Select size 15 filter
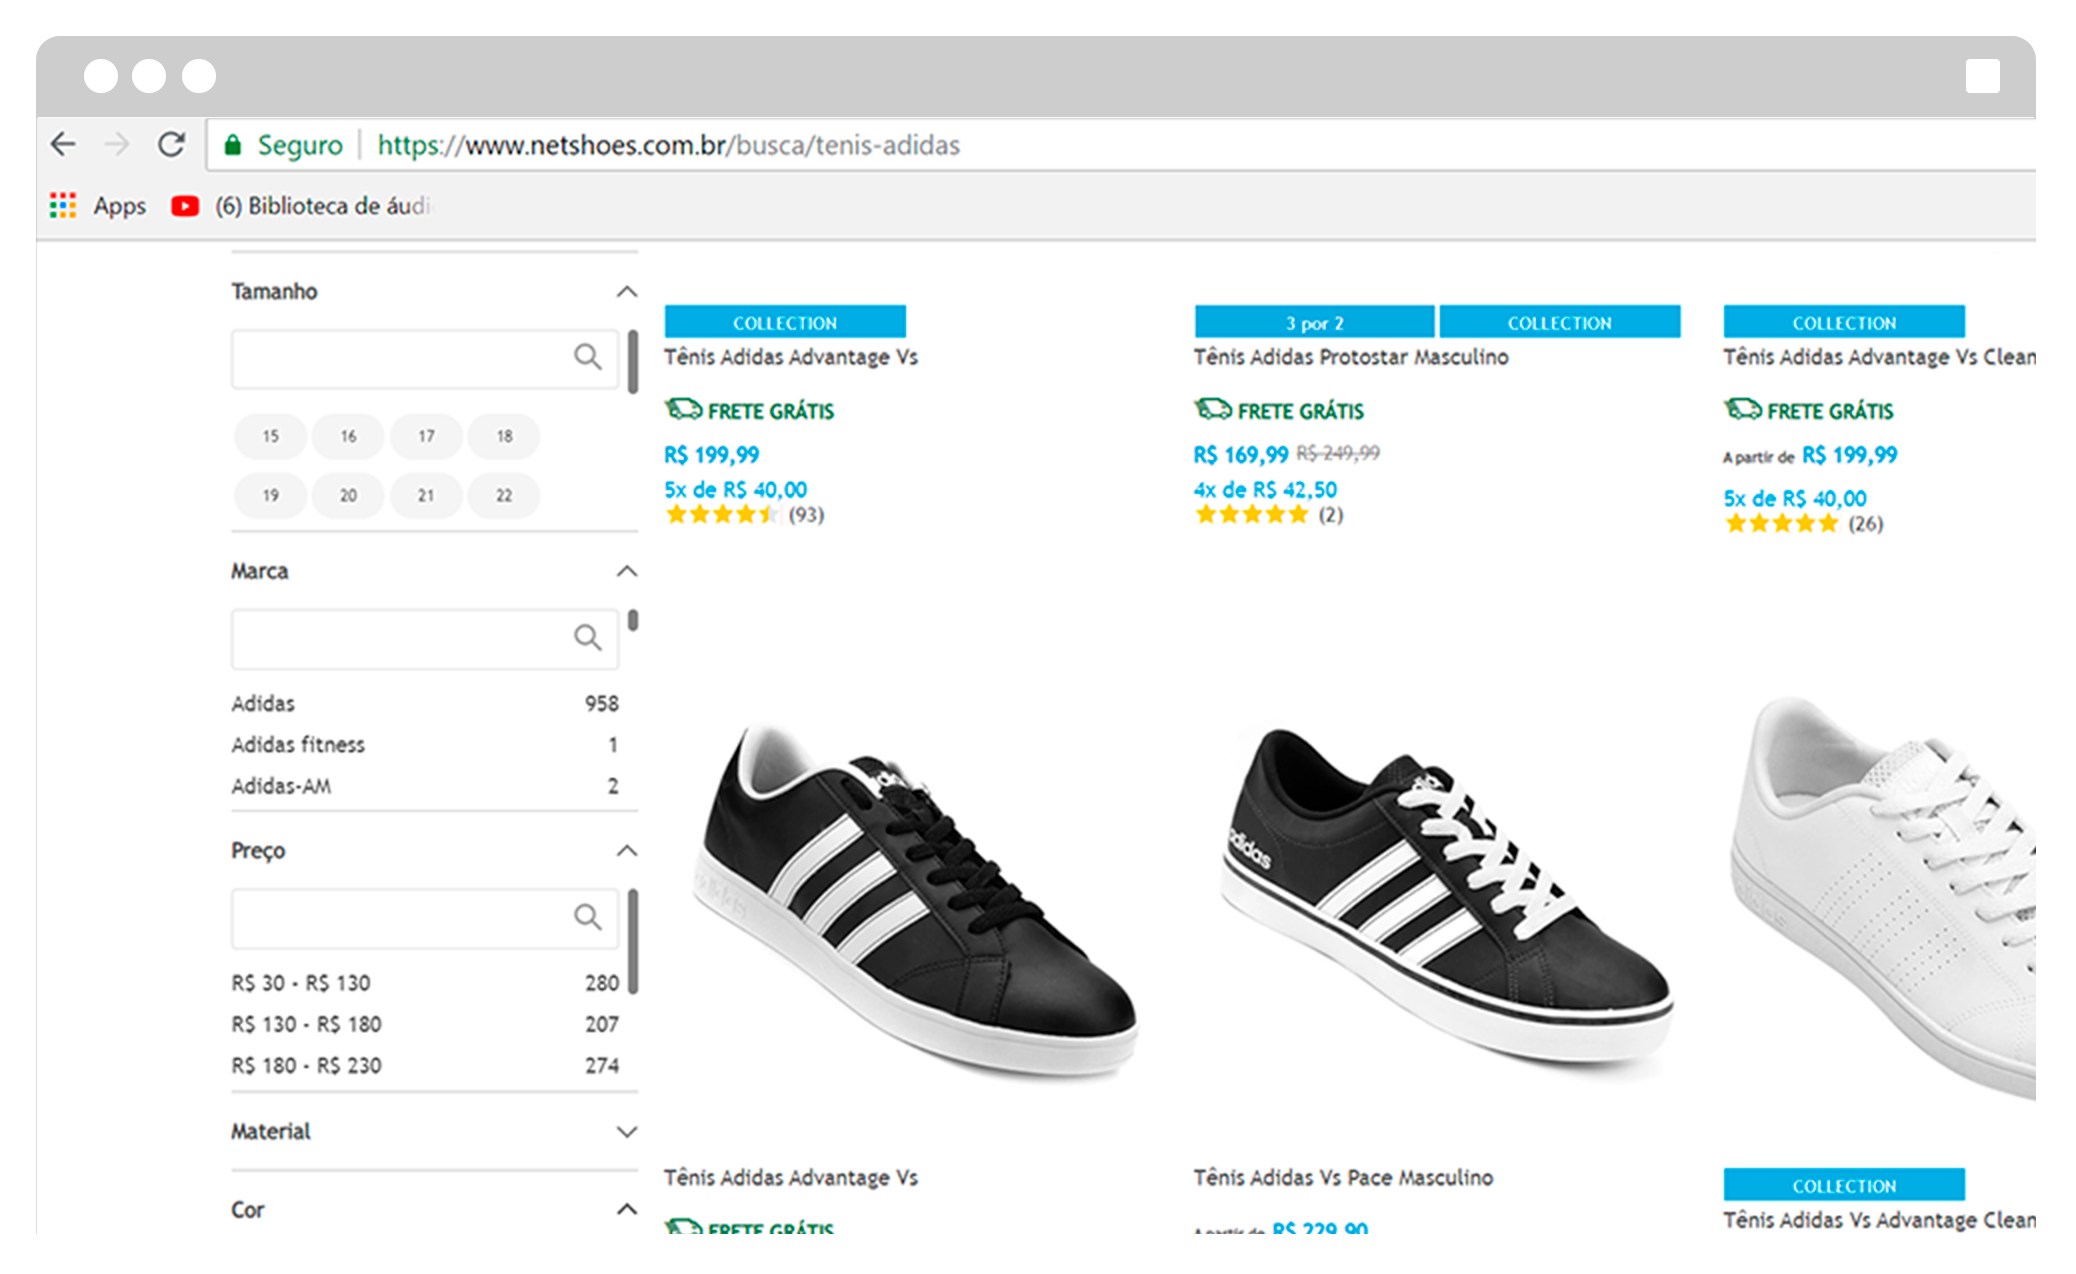This screenshot has height=1274, width=2076. pyautogui.click(x=270, y=437)
